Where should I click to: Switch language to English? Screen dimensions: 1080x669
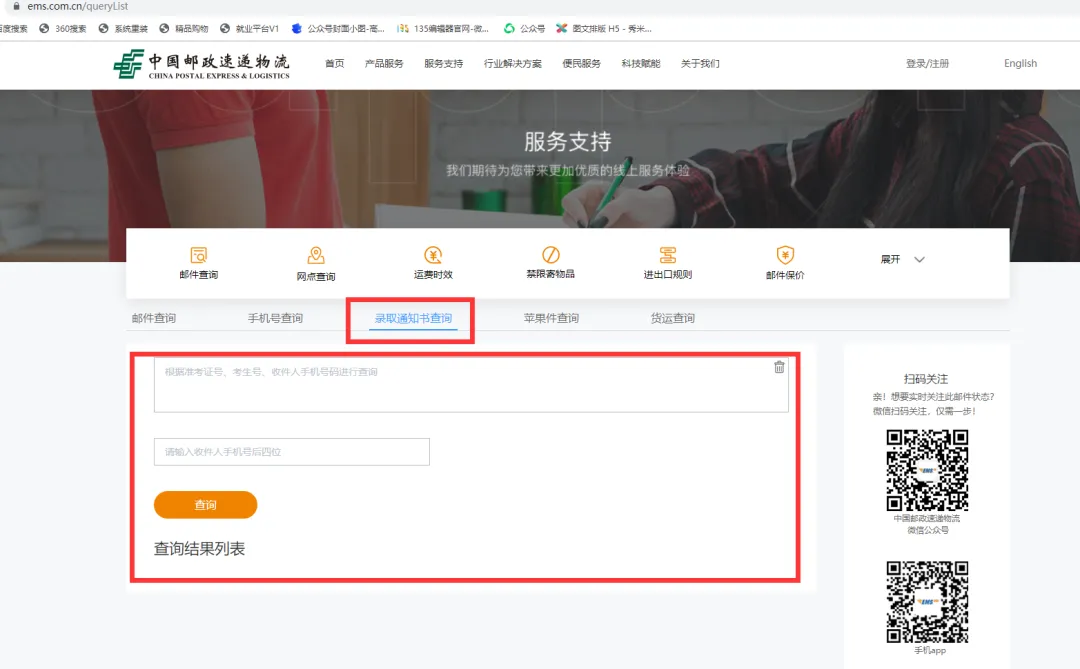[x=1020, y=64]
